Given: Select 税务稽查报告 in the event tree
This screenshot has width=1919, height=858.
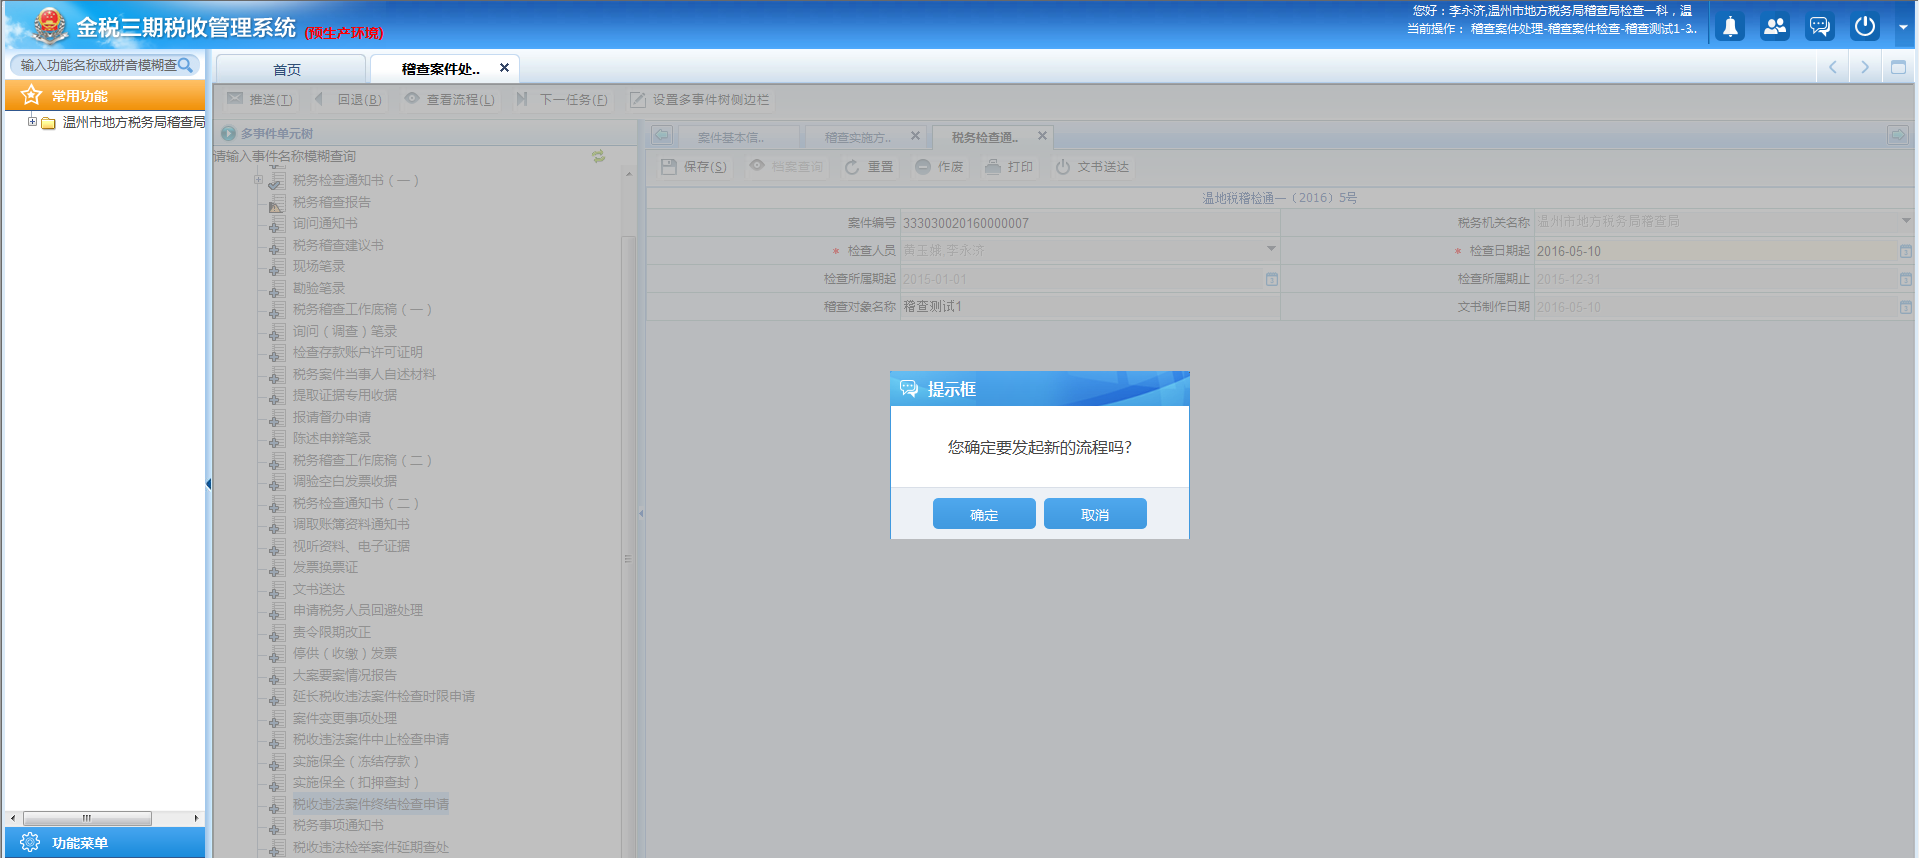Looking at the screenshot, I should pos(331,202).
